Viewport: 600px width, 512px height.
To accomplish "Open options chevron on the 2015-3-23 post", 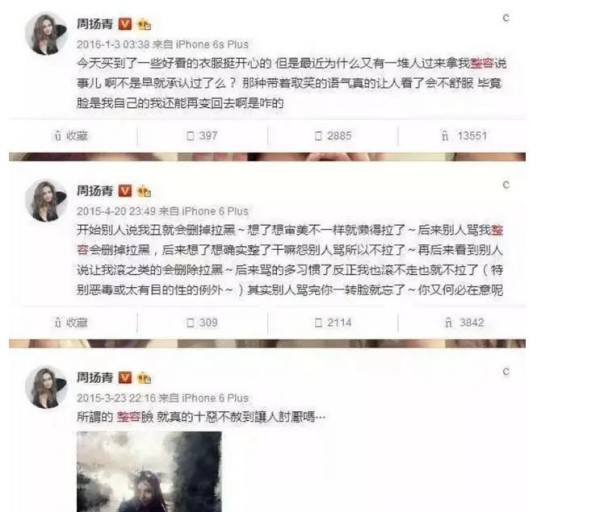I will point(506,372).
